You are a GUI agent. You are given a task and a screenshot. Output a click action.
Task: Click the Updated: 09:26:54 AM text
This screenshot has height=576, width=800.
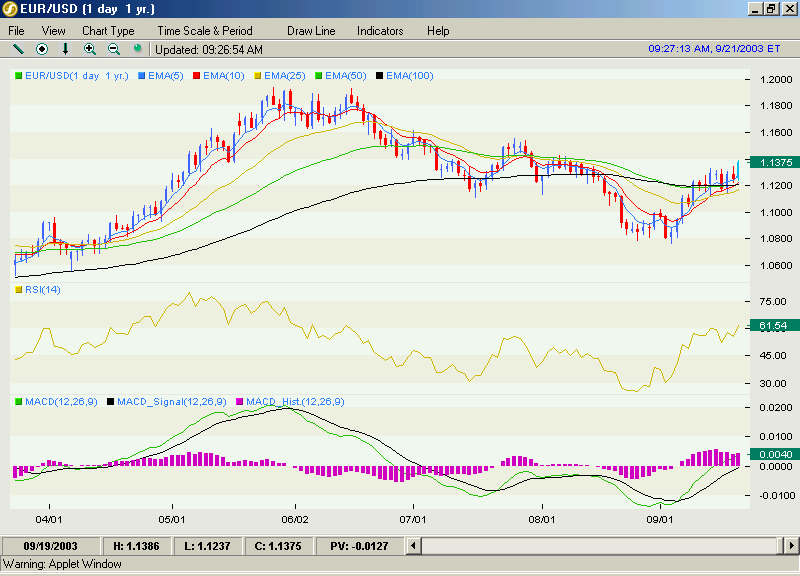pos(209,49)
